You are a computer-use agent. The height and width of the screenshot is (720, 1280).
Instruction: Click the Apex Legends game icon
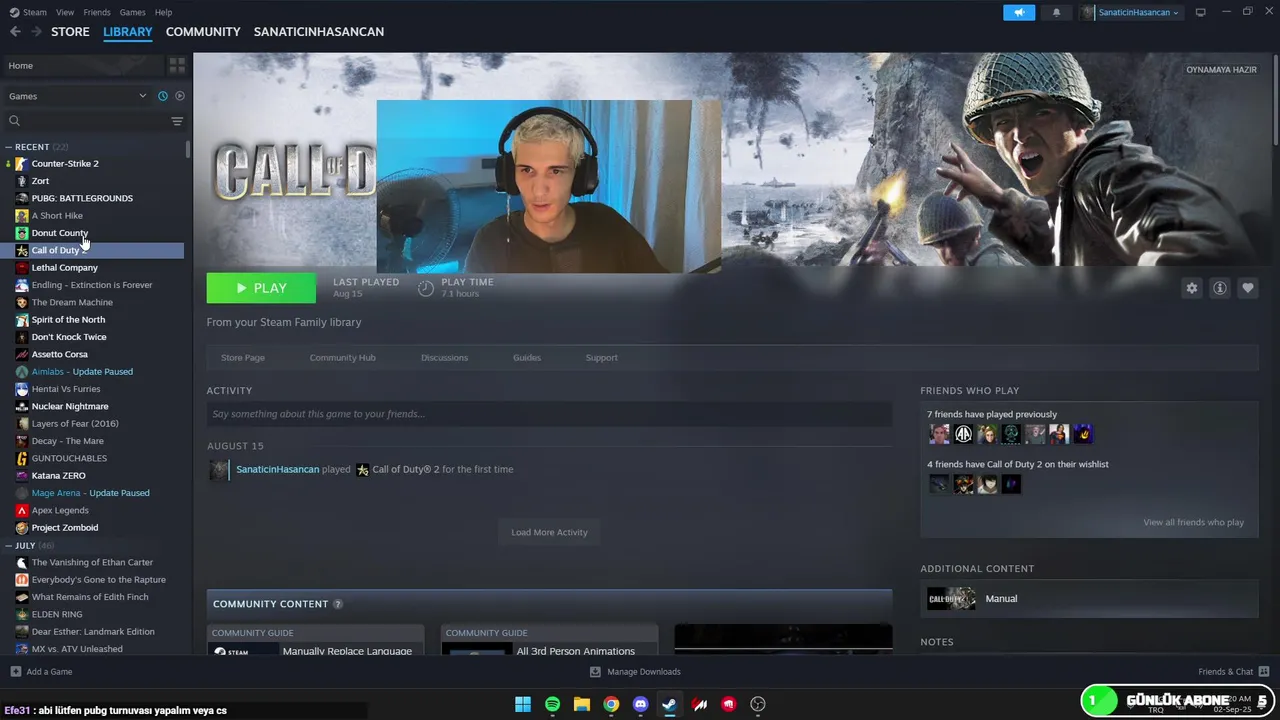click(22, 511)
